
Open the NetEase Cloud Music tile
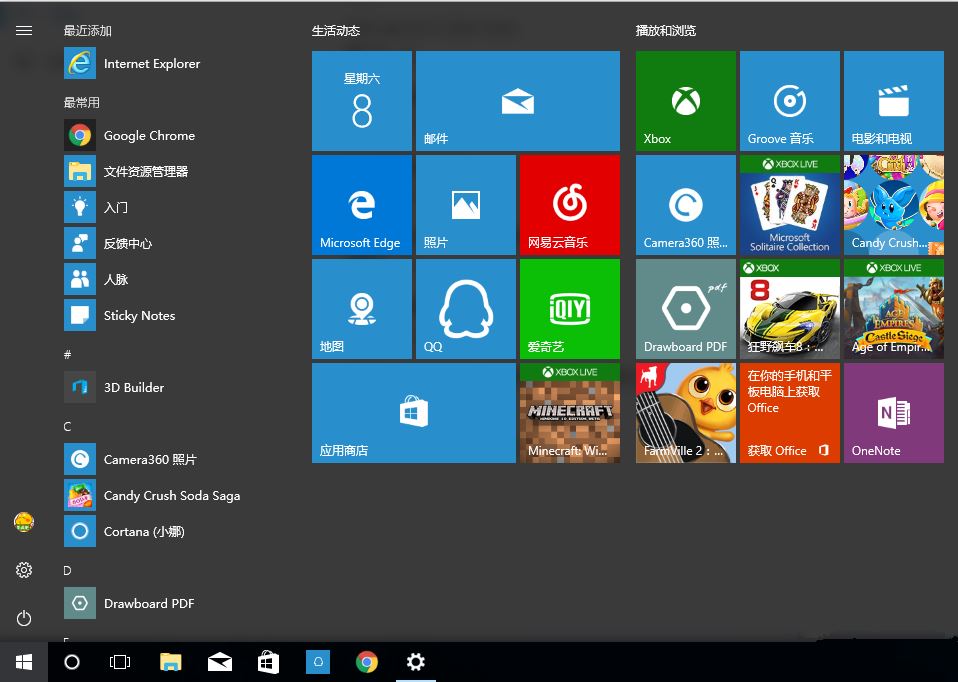pyautogui.click(x=569, y=205)
